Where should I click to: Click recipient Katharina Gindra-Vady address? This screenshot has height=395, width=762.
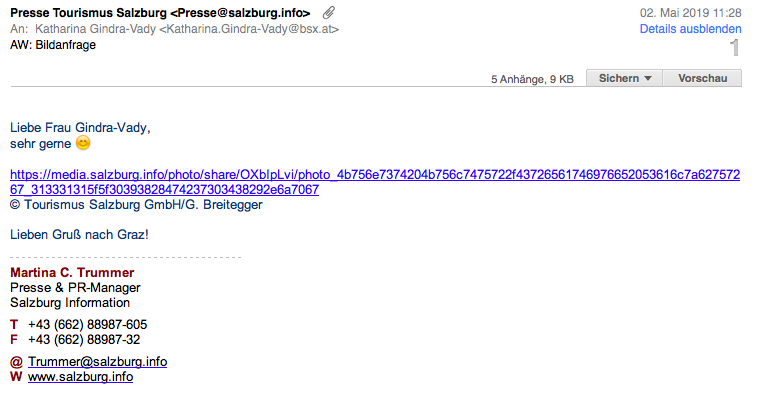click(x=187, y=29)
